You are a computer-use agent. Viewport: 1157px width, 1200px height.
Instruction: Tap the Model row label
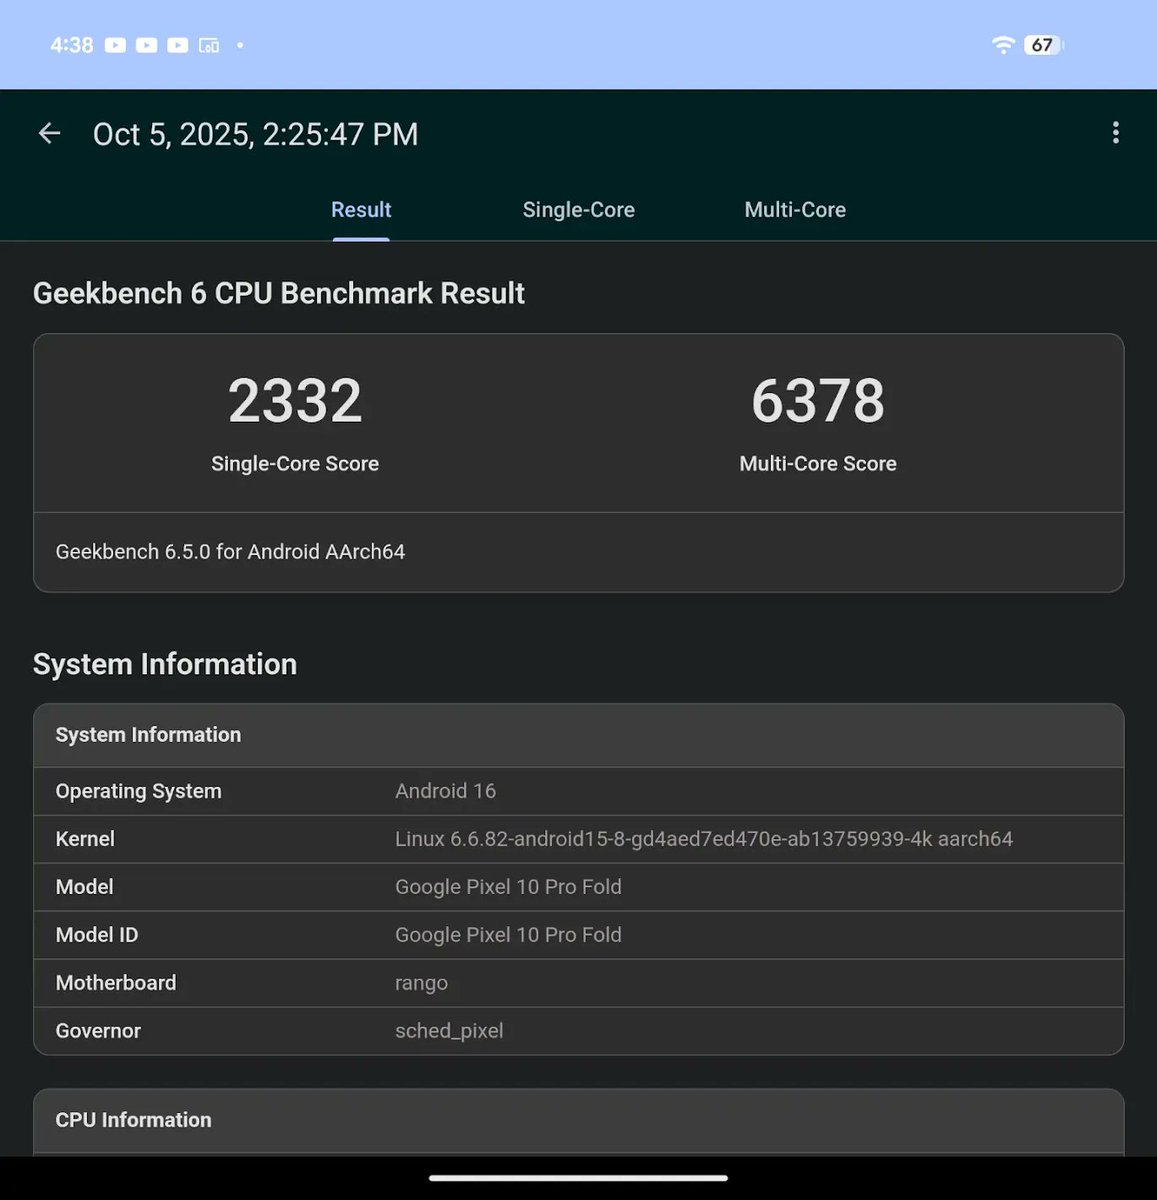[84, 887]
